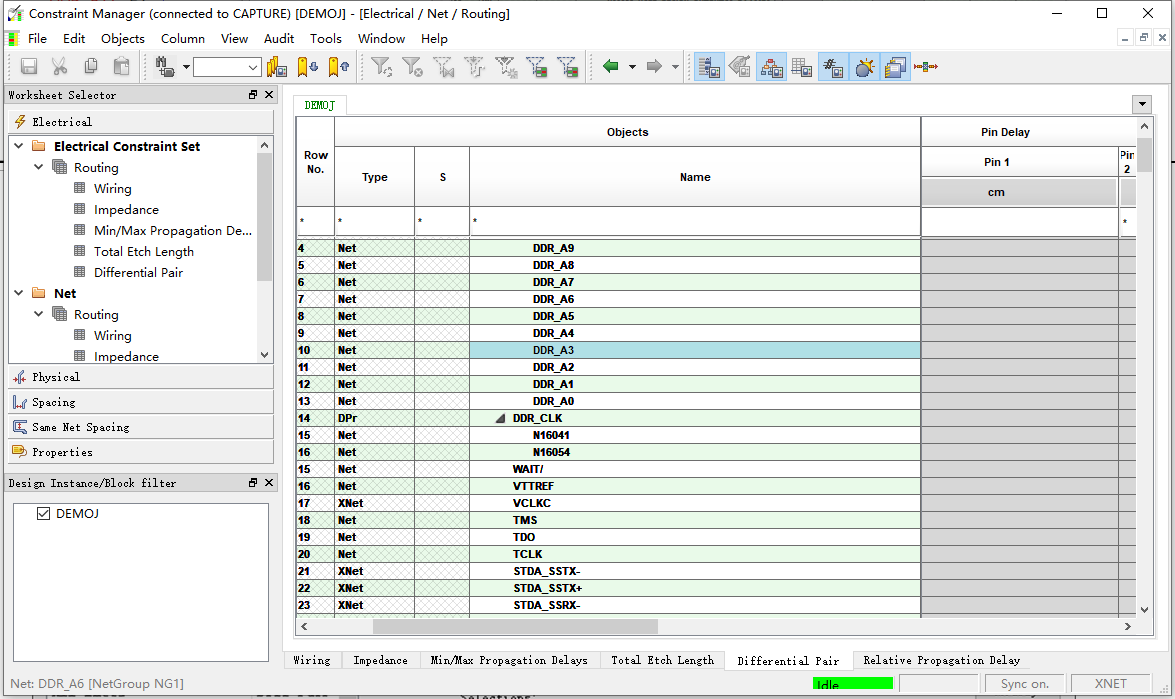Undock the Design Instance/Block filter panel
The width and height of the screenshot is (1175, 699).
pos(253,483)
